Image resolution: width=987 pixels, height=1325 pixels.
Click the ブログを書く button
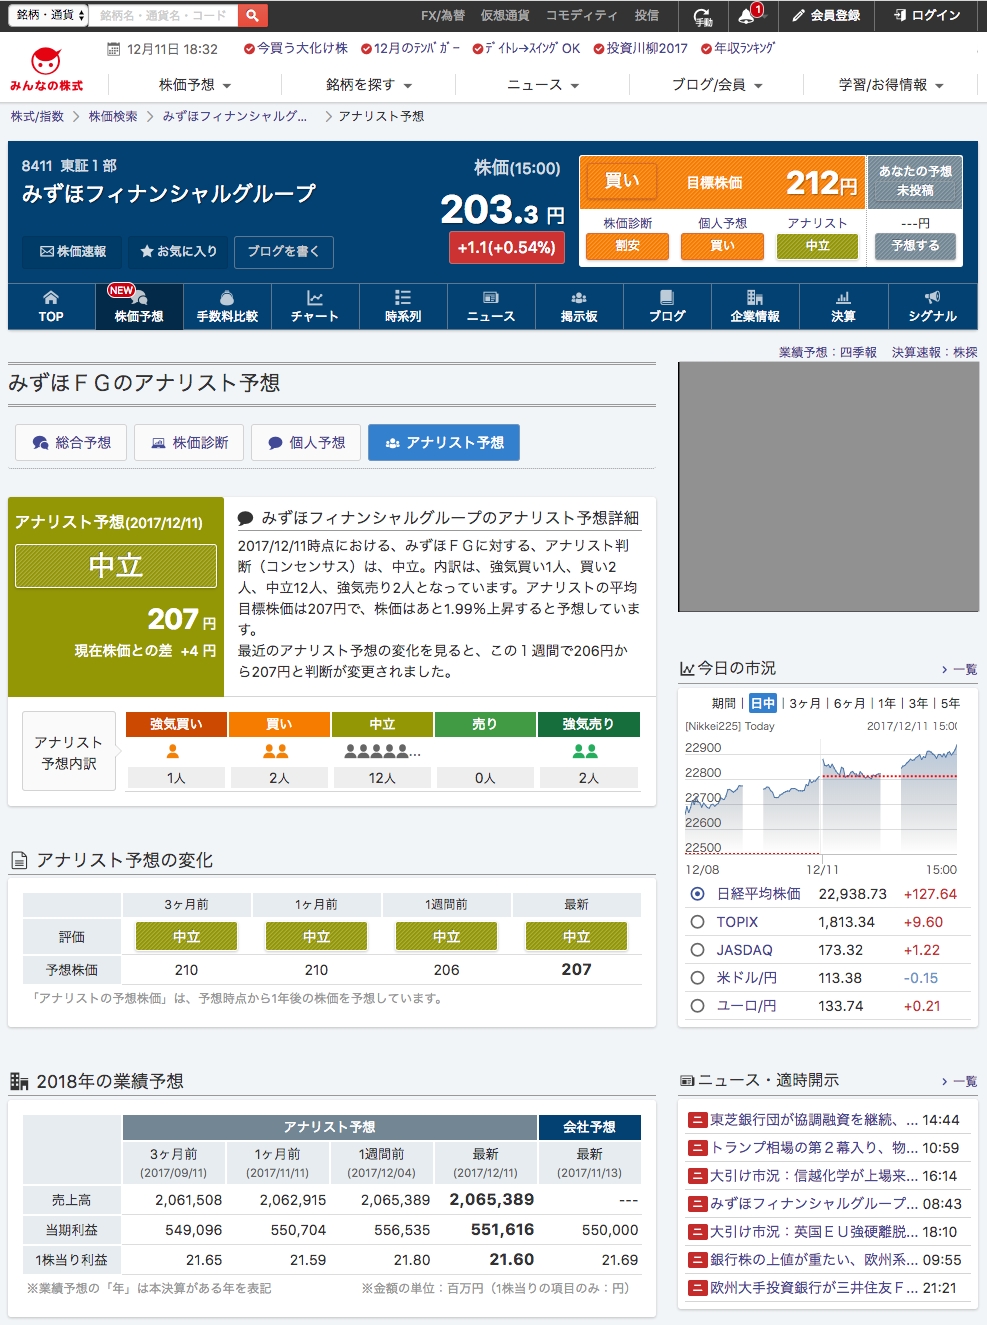(x=284, y=251)
